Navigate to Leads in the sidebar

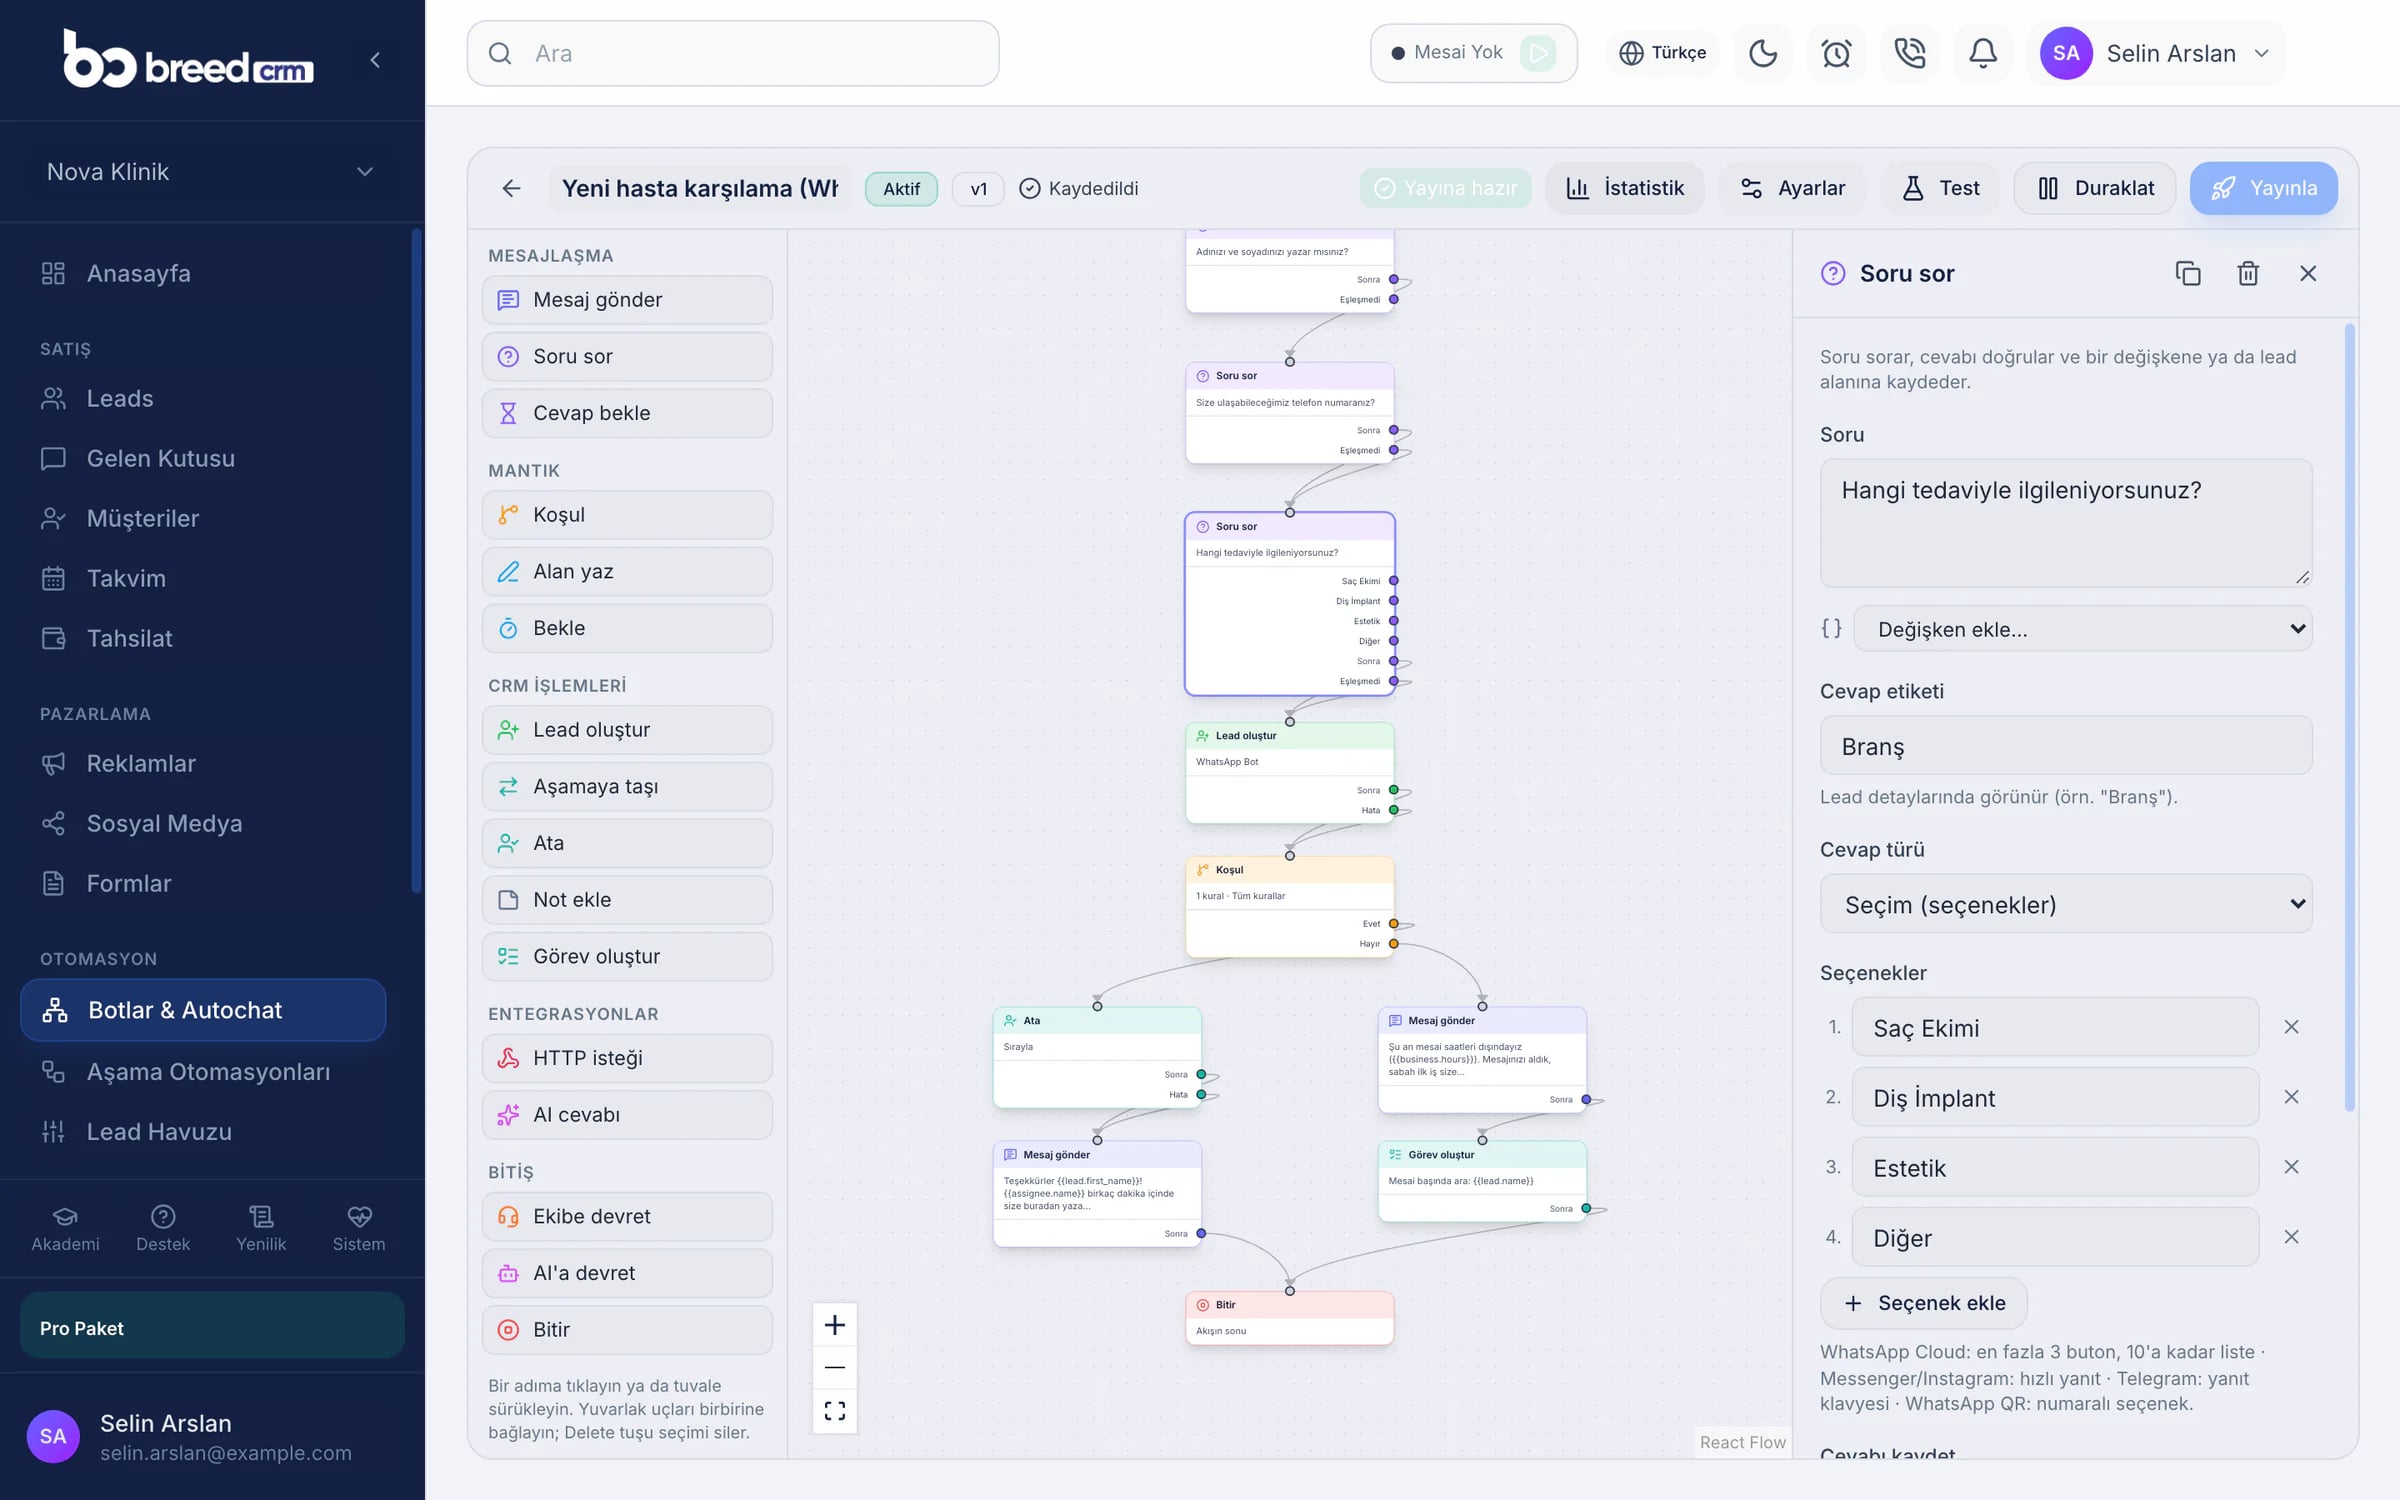point(203,398)
